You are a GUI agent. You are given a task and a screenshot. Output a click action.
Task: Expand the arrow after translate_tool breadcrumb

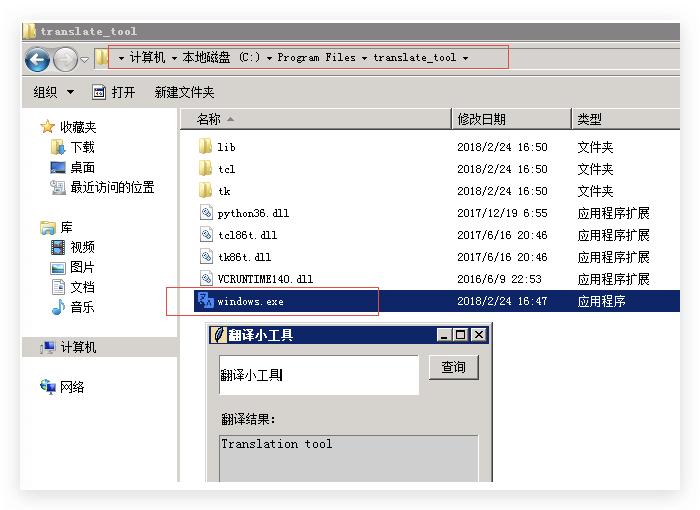465,58
